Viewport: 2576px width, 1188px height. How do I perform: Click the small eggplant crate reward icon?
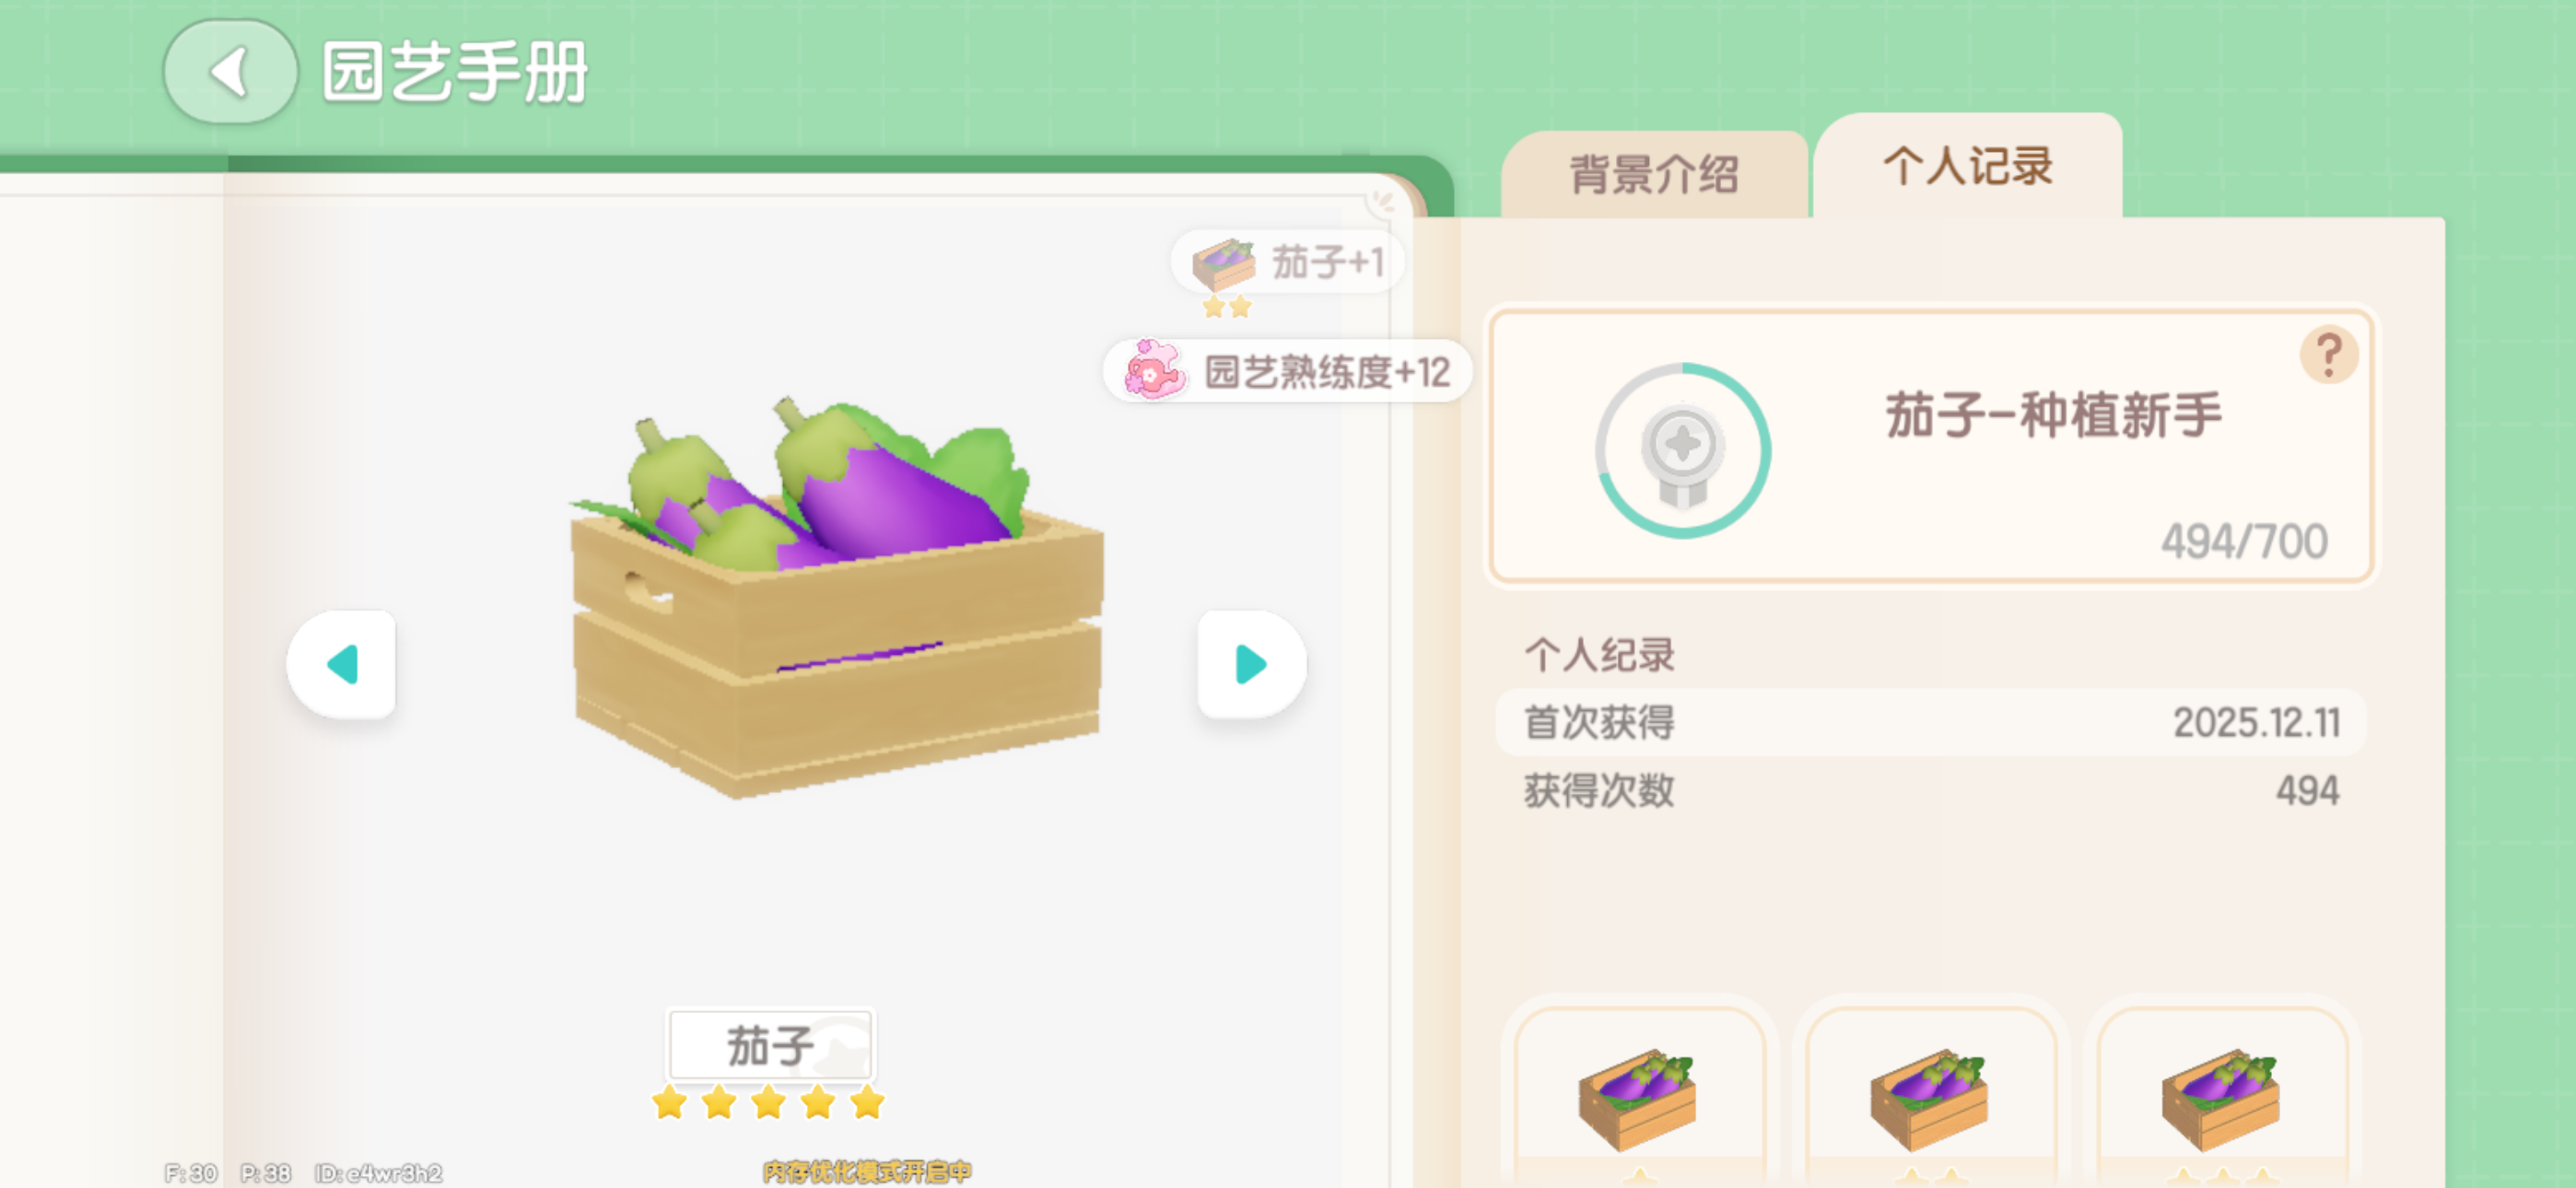coord(1224,265)
